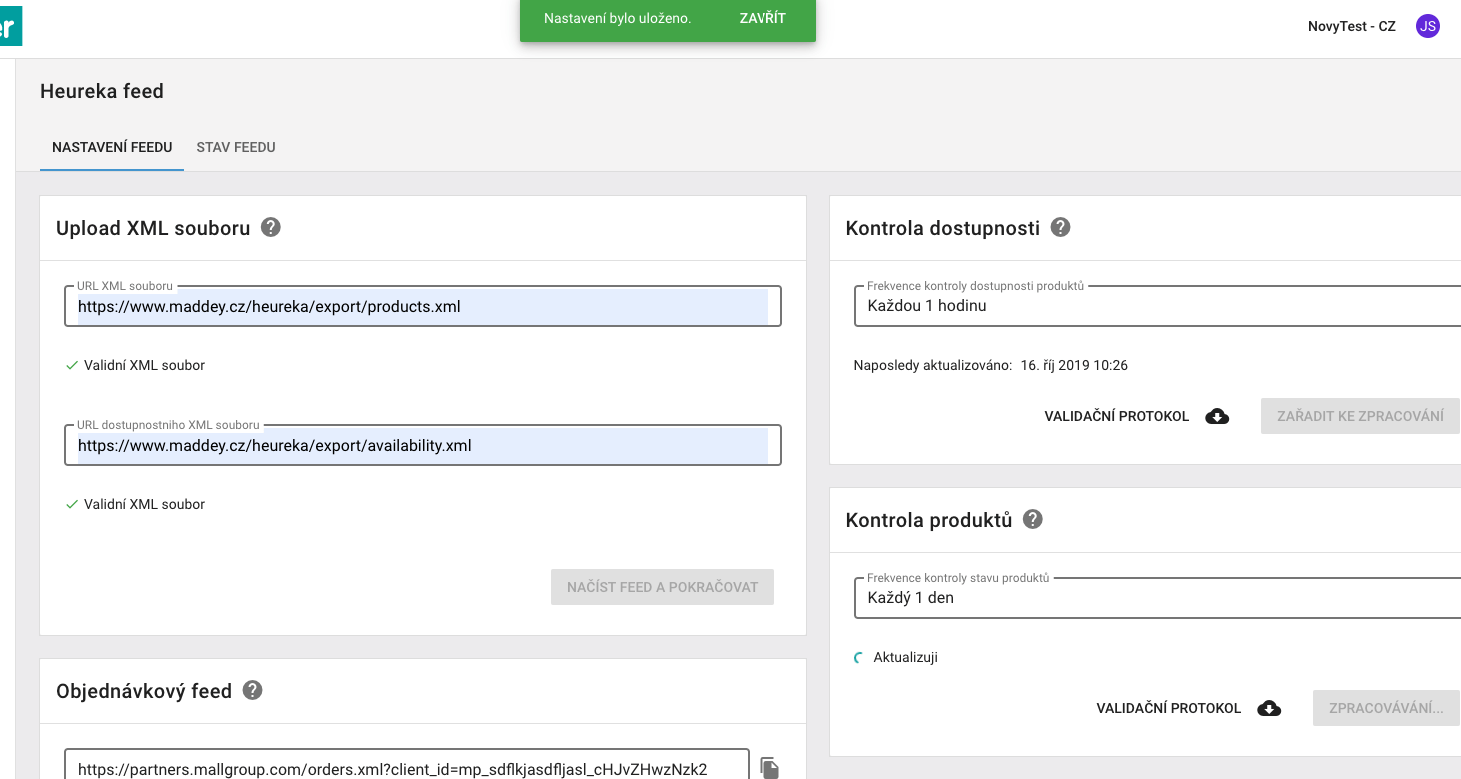
Task: Click cloud download icon under Kontrola produktů
Action: tap(1269, 708)
